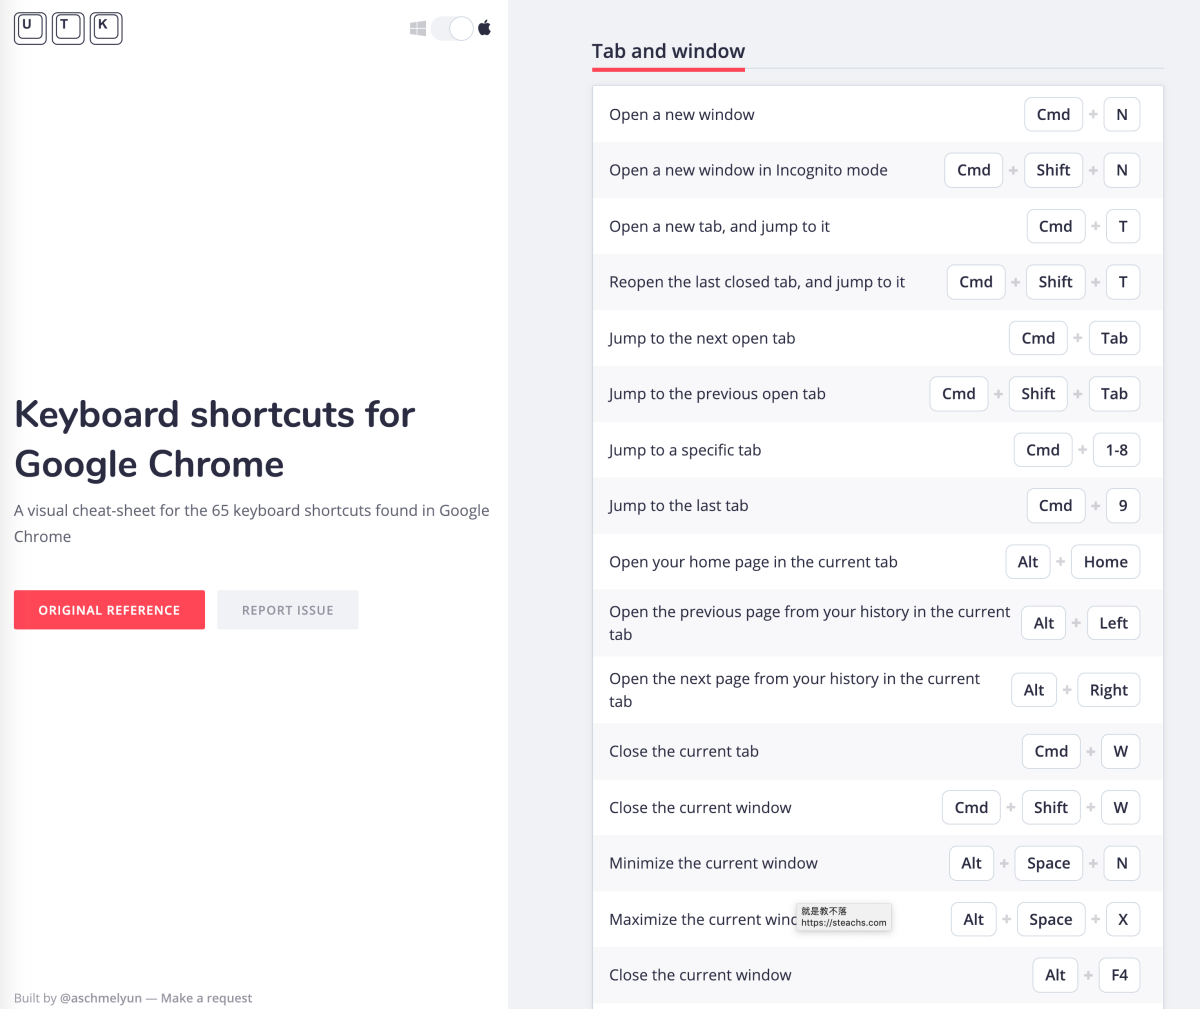1200x1009 pixels.
Task: Click the U key logo icon
Action: tap(30, 28)
